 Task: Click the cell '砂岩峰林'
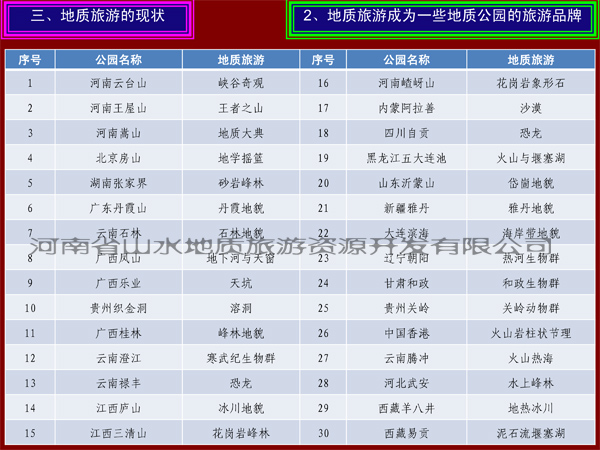tap(241, 183)
